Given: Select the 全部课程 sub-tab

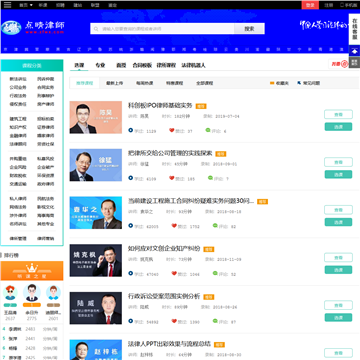Looking at the screenshot, I should 204,83.
